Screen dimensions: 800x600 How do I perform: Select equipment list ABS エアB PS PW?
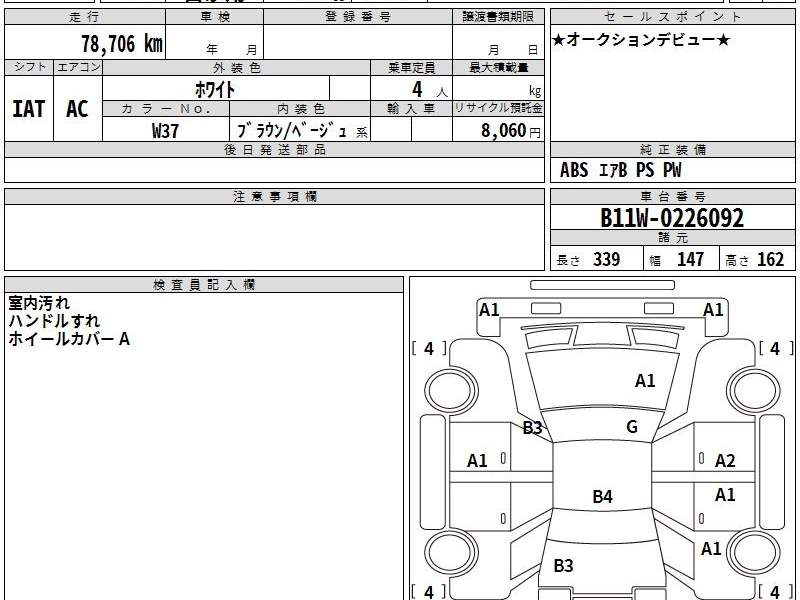[x=620, y=170]
